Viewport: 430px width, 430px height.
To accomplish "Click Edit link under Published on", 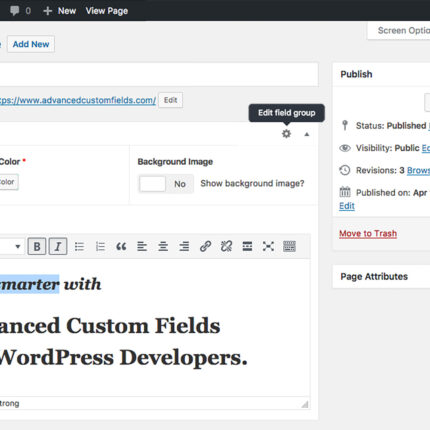I will 347,206.
